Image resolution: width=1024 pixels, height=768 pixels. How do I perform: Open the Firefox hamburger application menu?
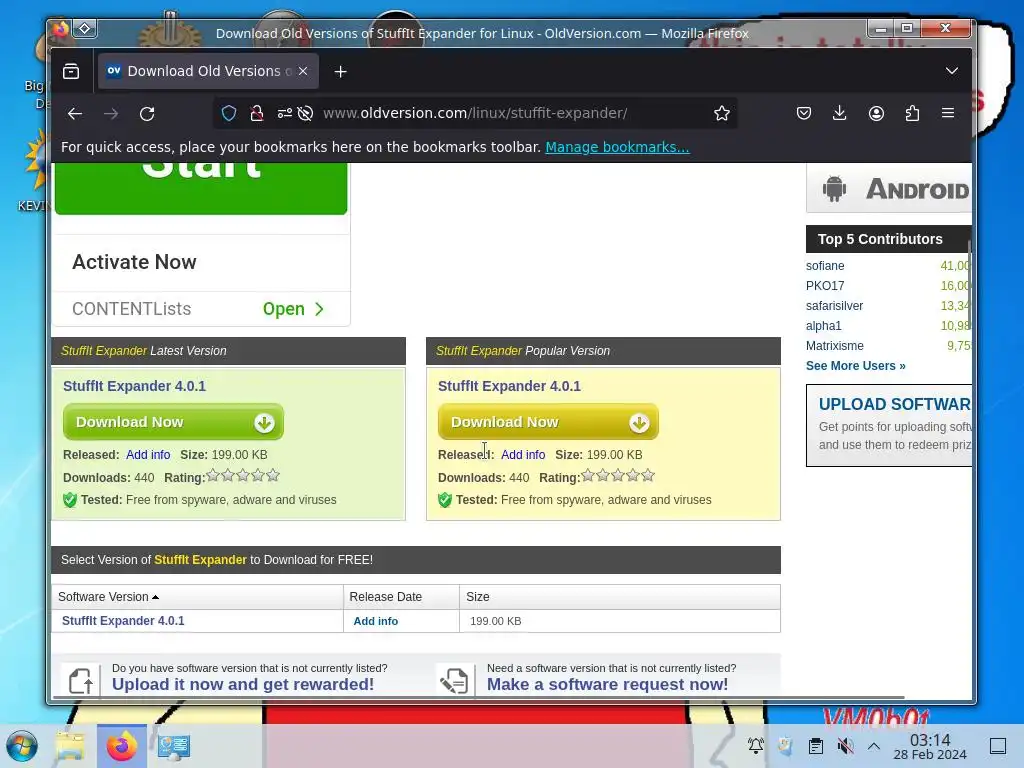[948, 114]
